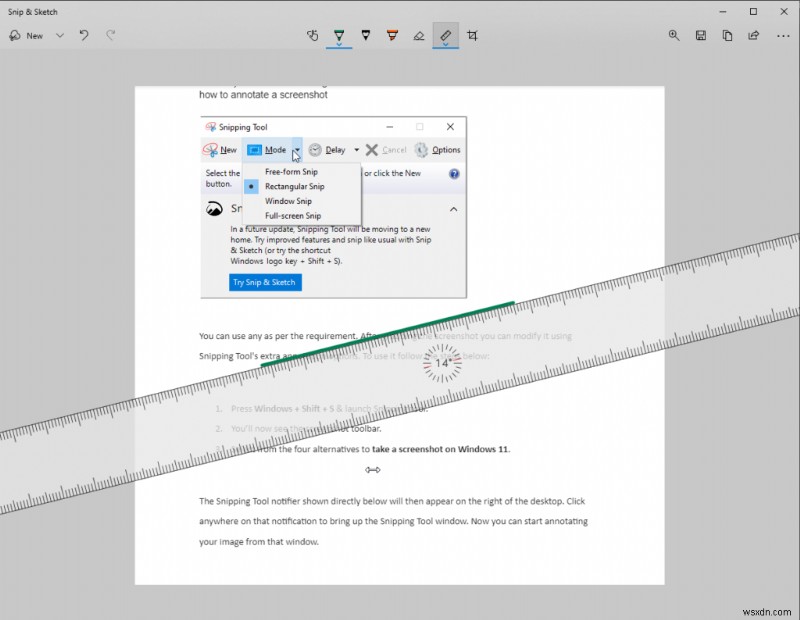The width and height of the screenshot is (800, 620).
Task: Click the Cancel button in pictured Snipping Tool
Action: tap(386, 150)
